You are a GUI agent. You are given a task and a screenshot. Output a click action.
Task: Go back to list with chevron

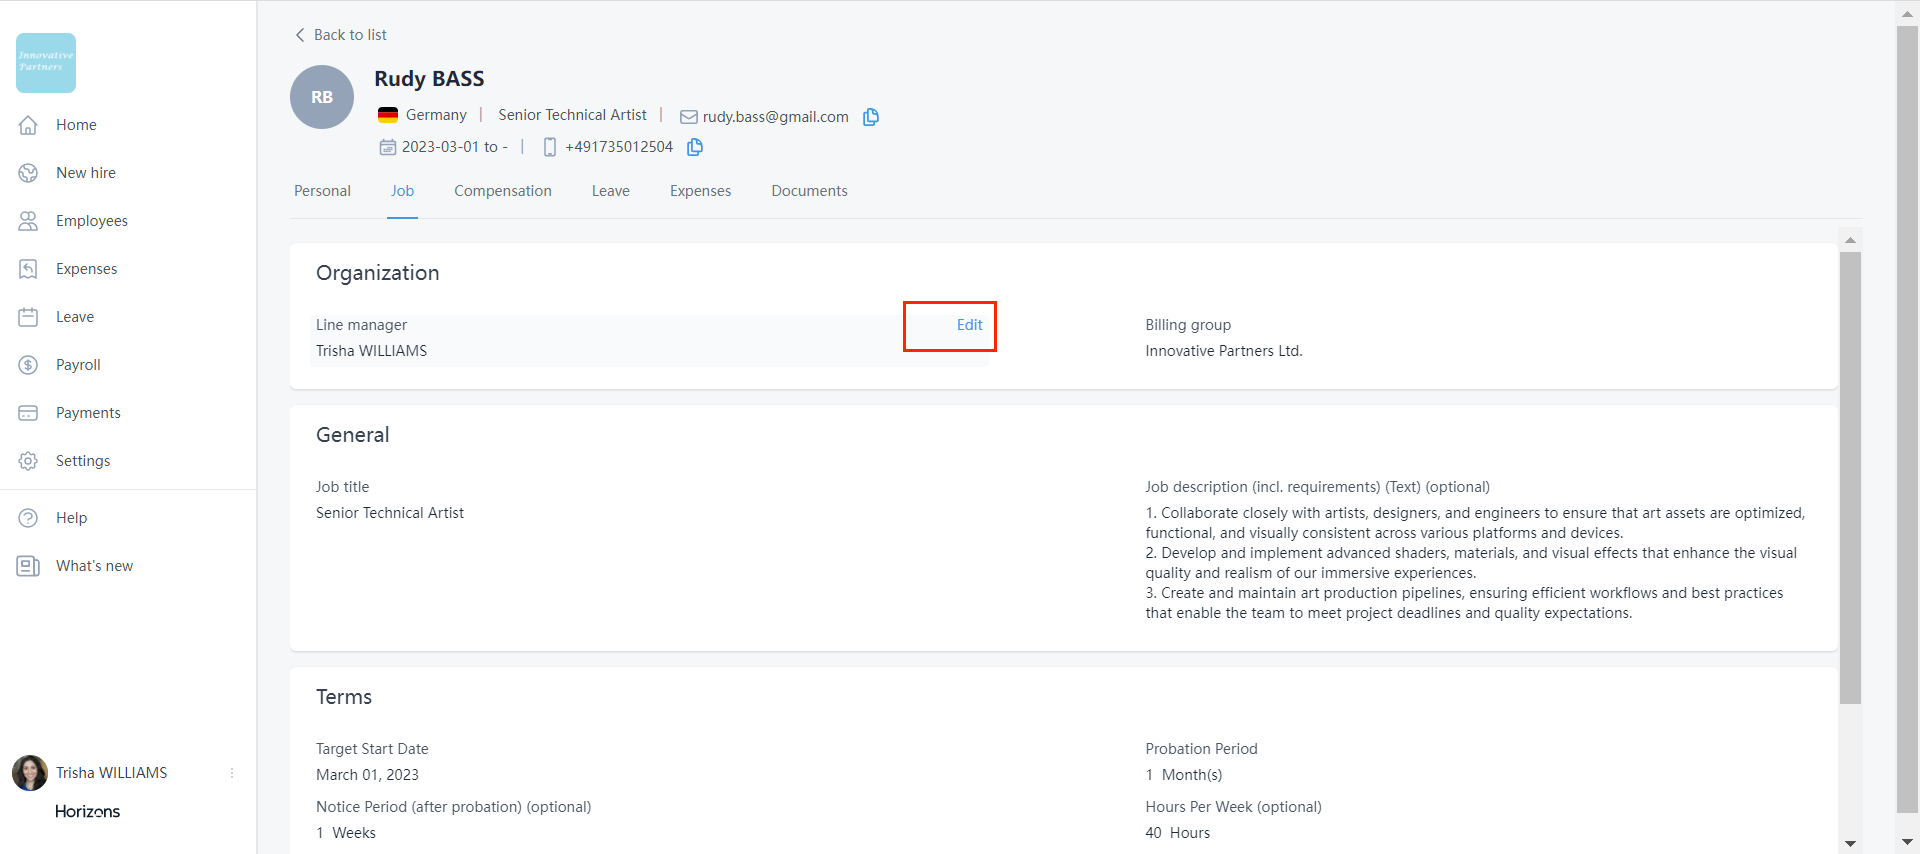(300, 35)
